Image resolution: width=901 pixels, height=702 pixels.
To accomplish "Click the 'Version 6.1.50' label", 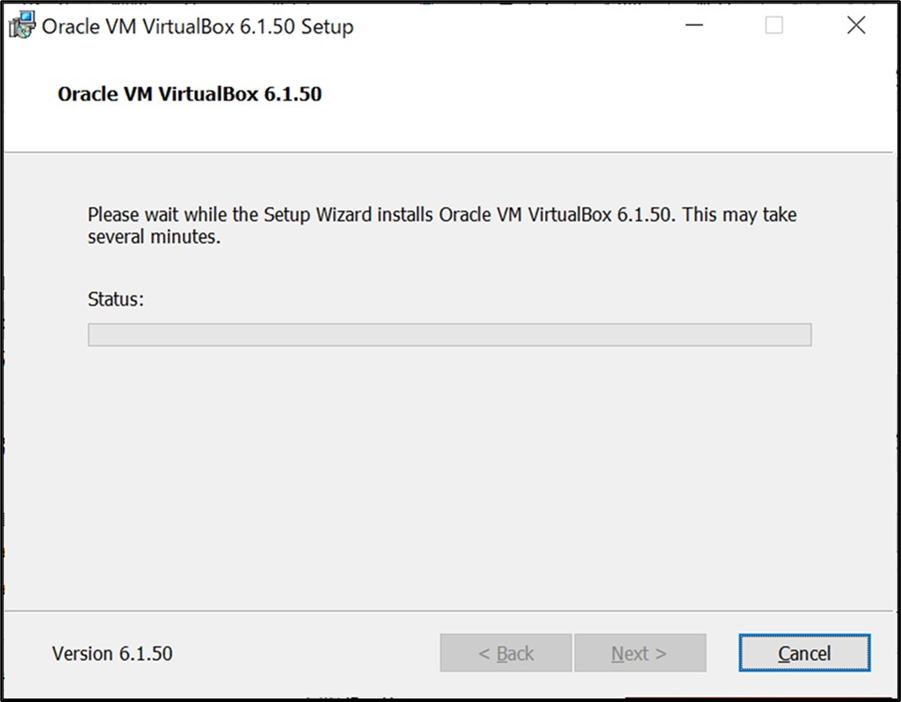I will point(112,653).
